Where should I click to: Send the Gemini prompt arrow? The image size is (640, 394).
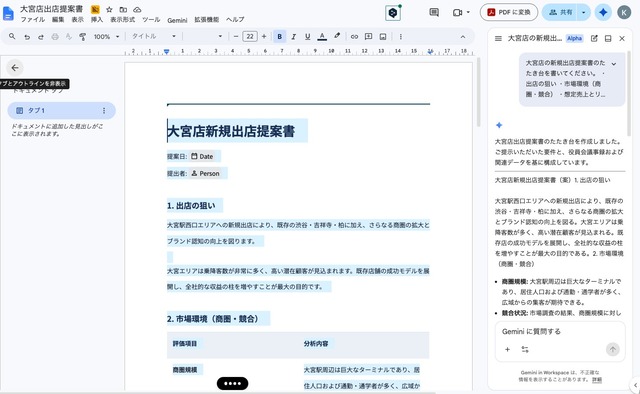pos(612,349)
